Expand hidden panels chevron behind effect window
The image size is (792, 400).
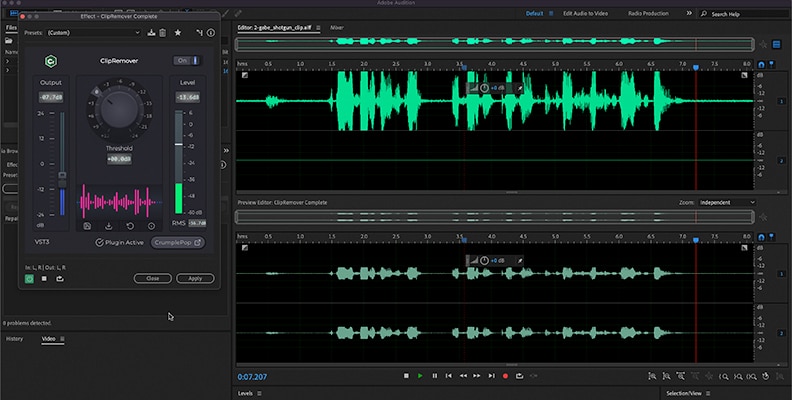tap(226, 151)
